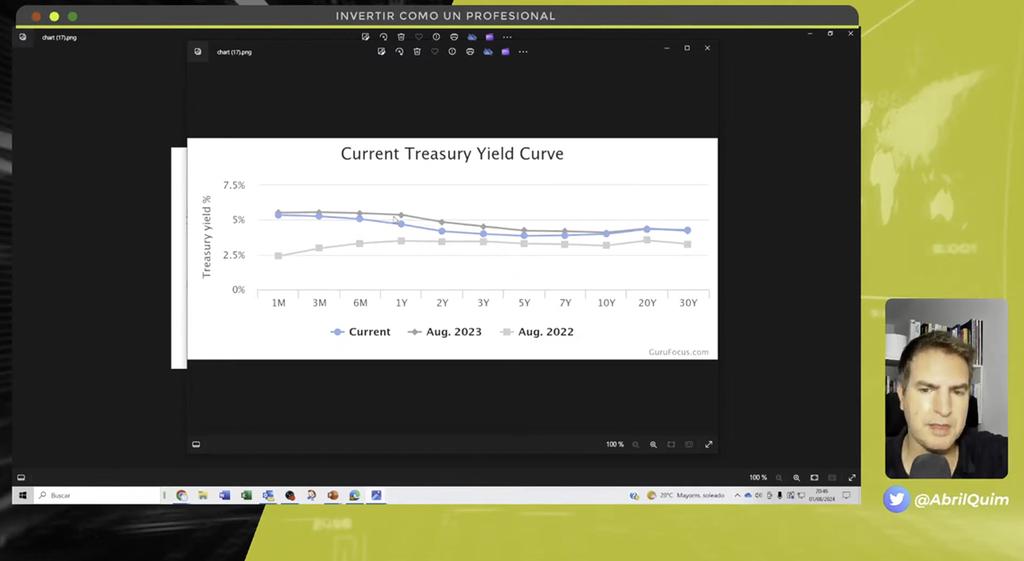Open Excel from the taskbar
Viewport: 1024px width, 561px height.
click(246, 495)
